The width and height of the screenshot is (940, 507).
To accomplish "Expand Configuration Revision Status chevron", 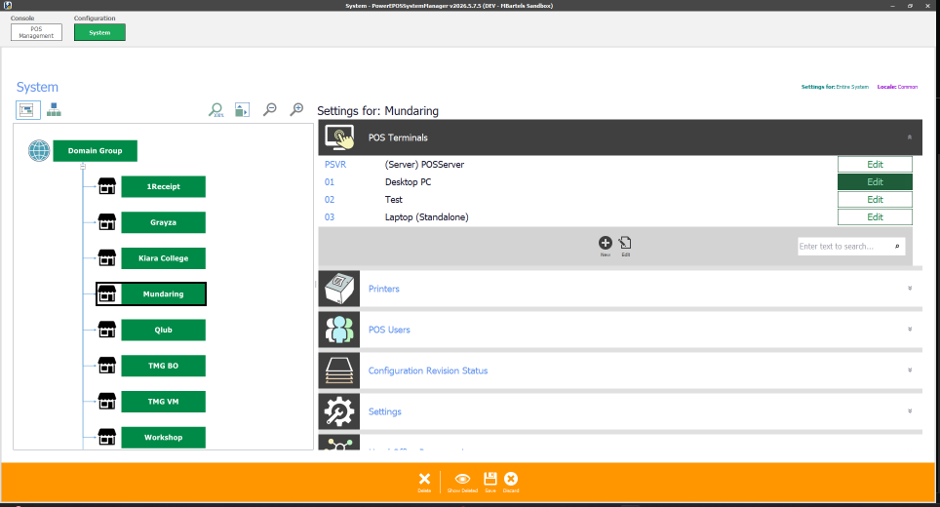I will (x=909, y=370).
